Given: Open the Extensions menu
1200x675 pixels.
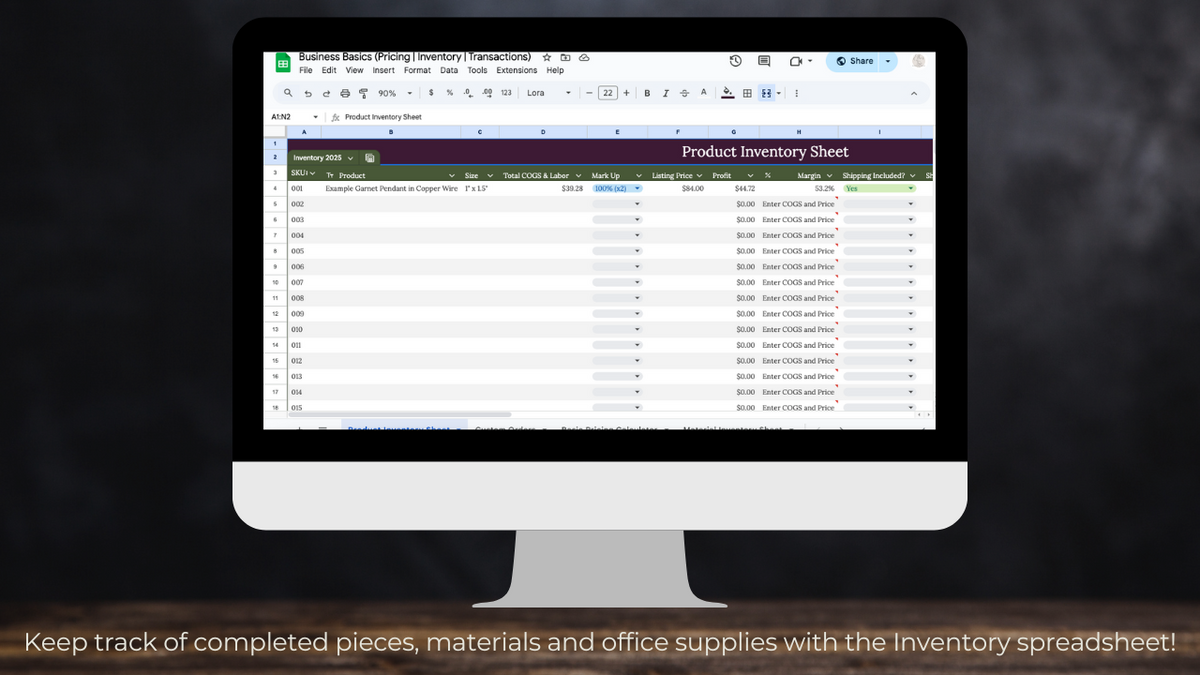Looking at the screenshot, I should [516, 71].
